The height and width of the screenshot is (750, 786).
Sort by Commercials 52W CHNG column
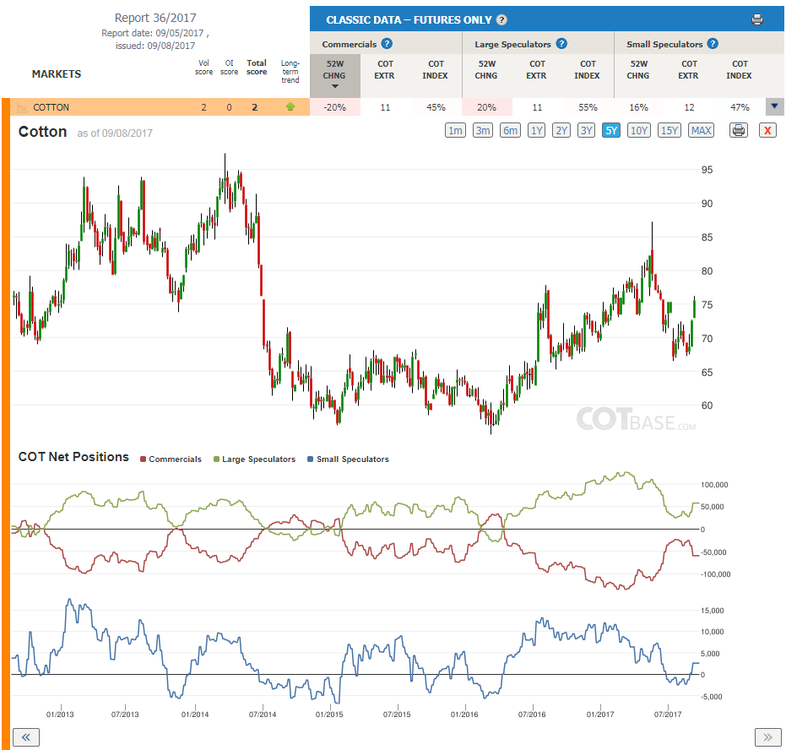pyautogui.click(x=334, y=75)
